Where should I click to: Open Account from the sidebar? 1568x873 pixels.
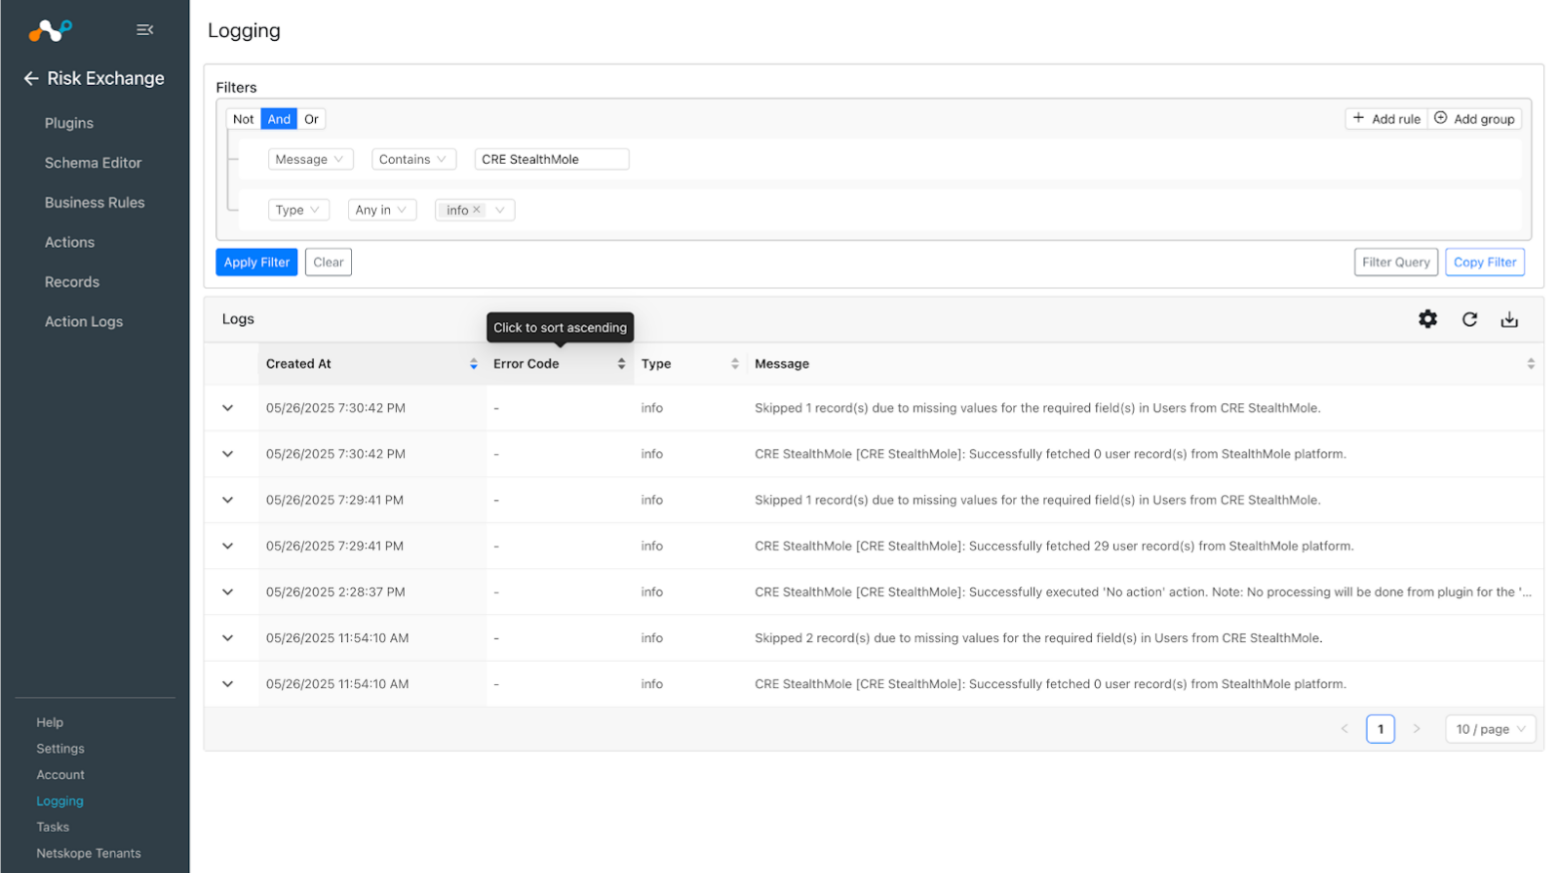[60, 775]
